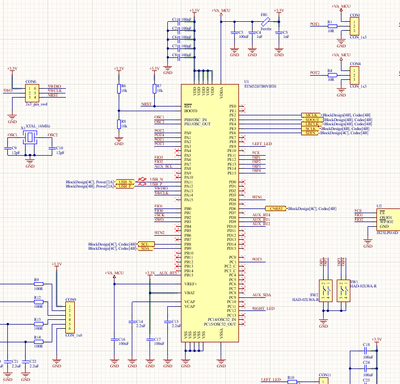Select capacitor C22 2.2uF

tap(26, 362)
